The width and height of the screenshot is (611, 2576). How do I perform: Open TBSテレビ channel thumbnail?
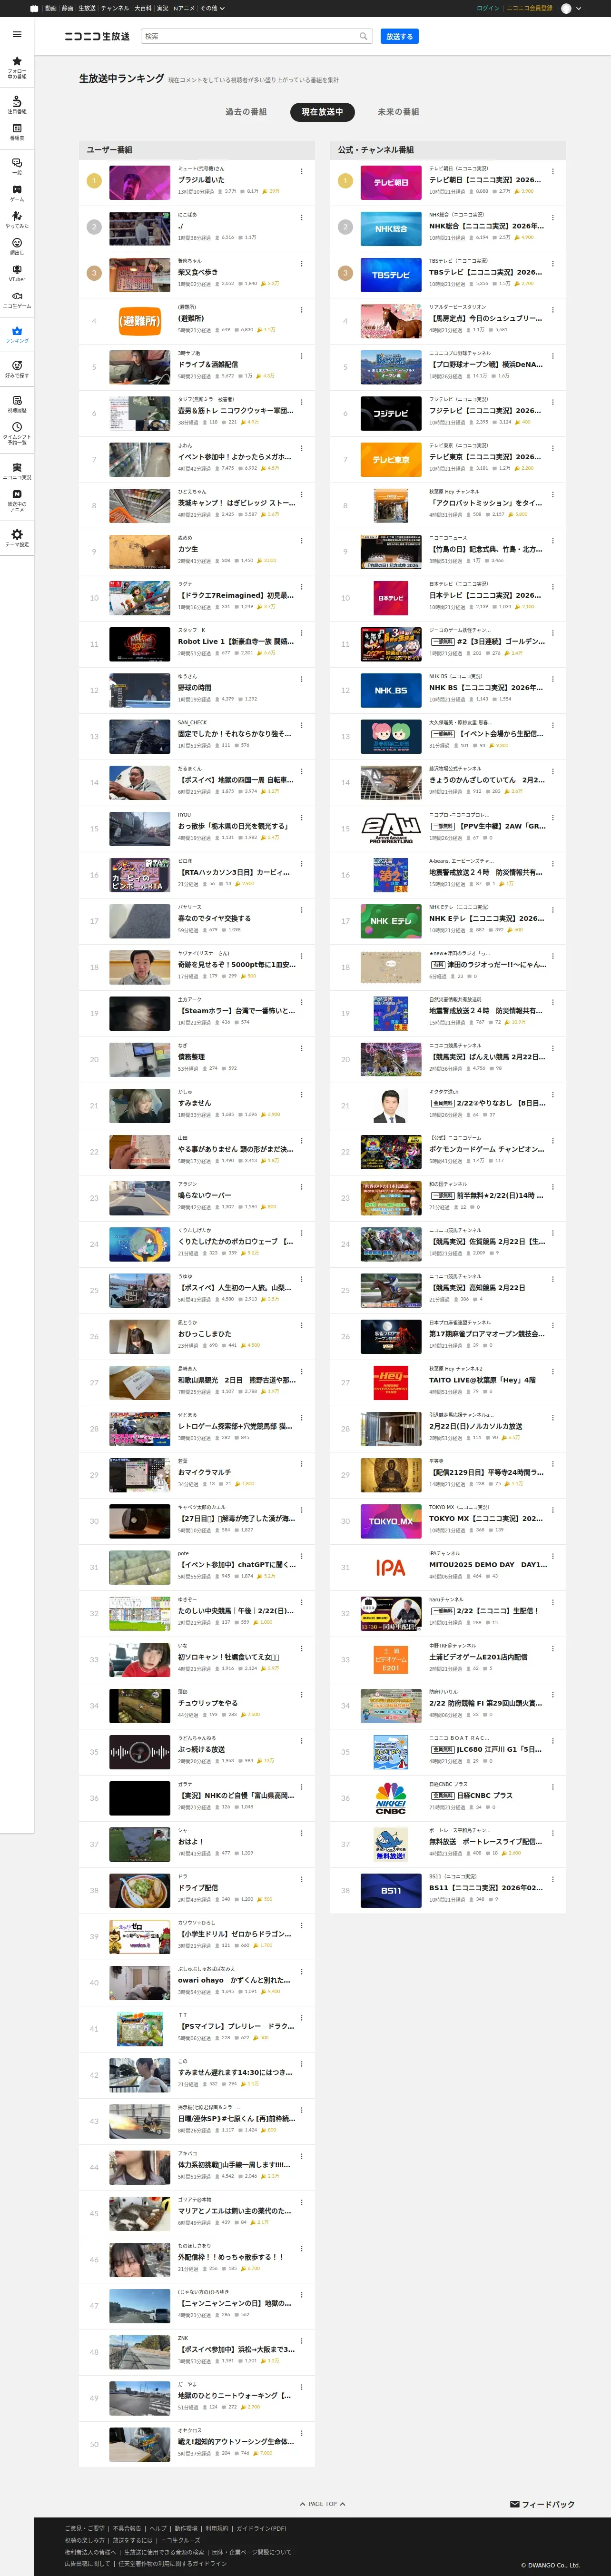coord(390,275)
